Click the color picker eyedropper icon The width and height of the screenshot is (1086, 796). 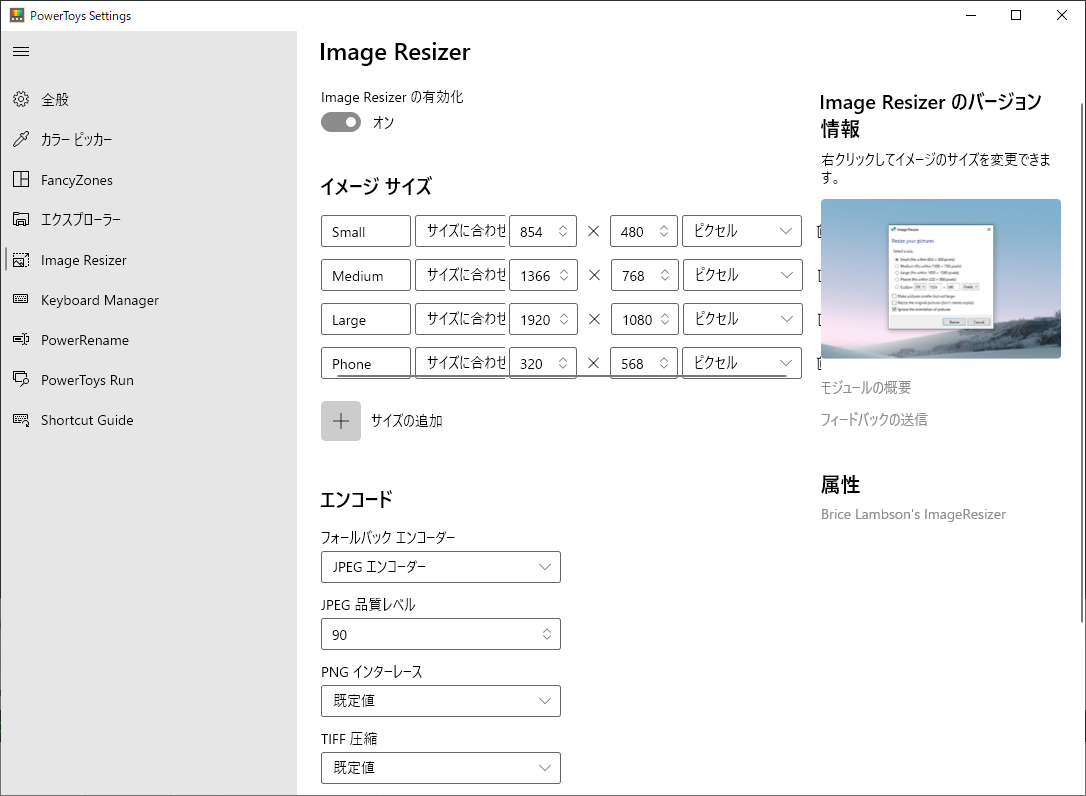21,139
